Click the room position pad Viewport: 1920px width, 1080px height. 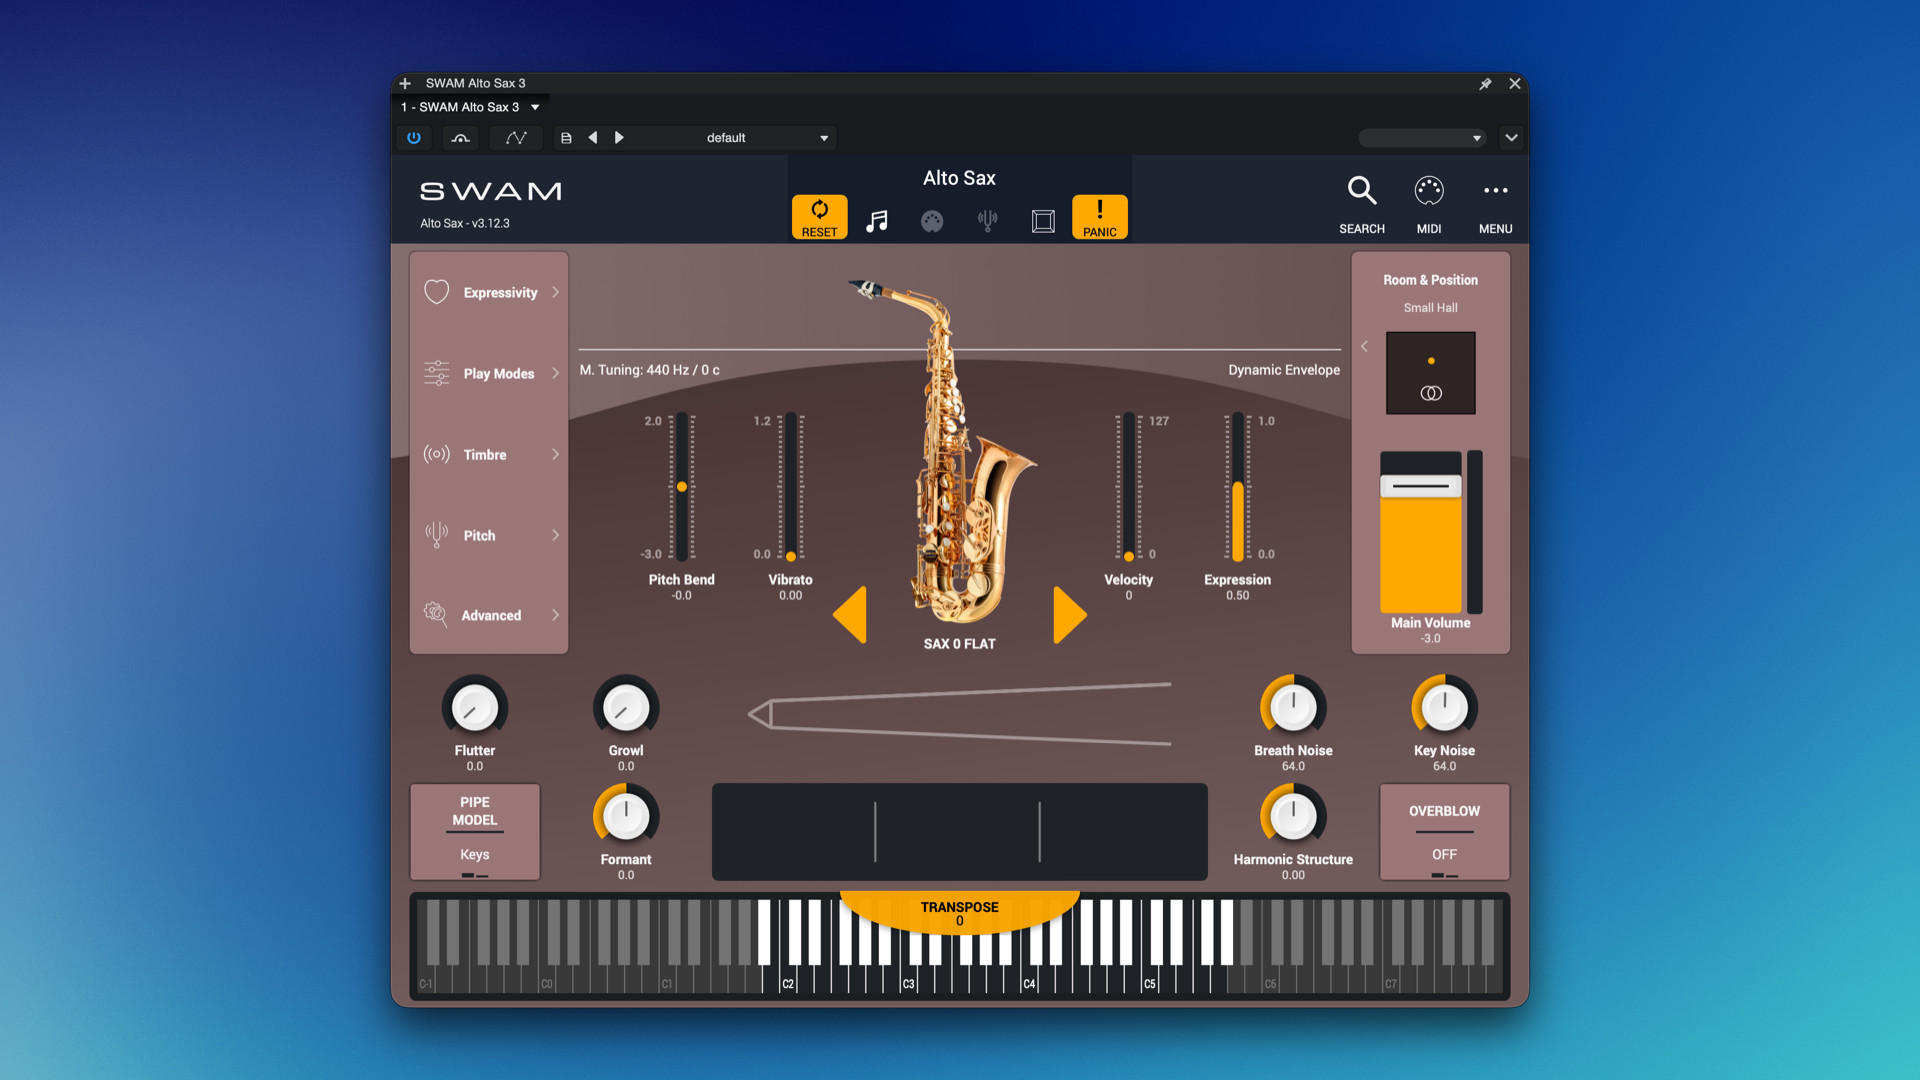click(1430, 373)
